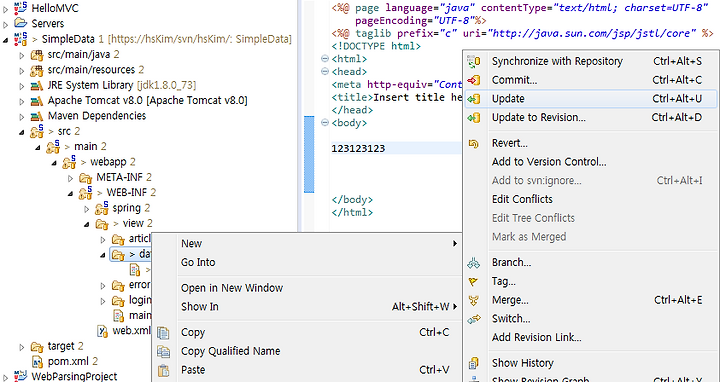Select Edit Conflicts menu entry

(x=591, y=199)
